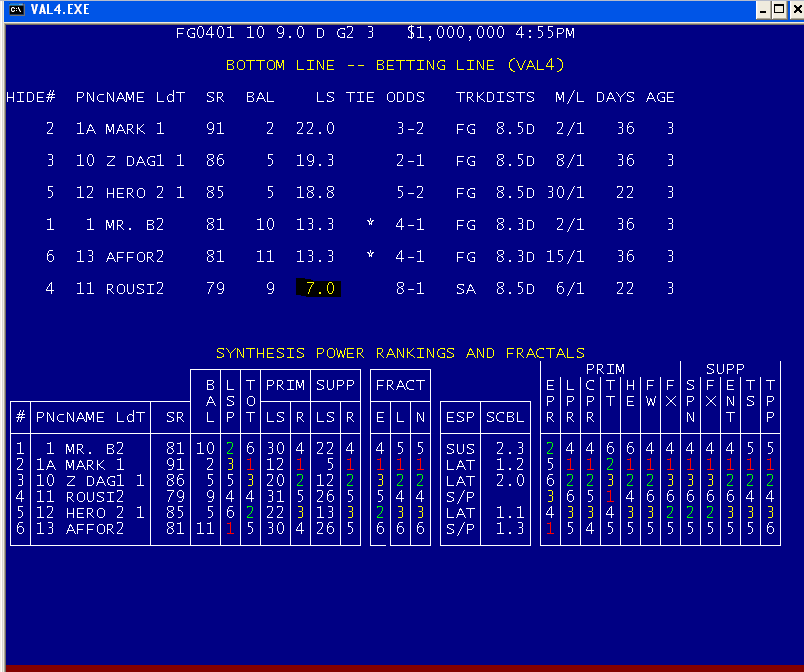Click the vertical LSP column header
This screenshot has height=672, width=804.
click(230, 401)
